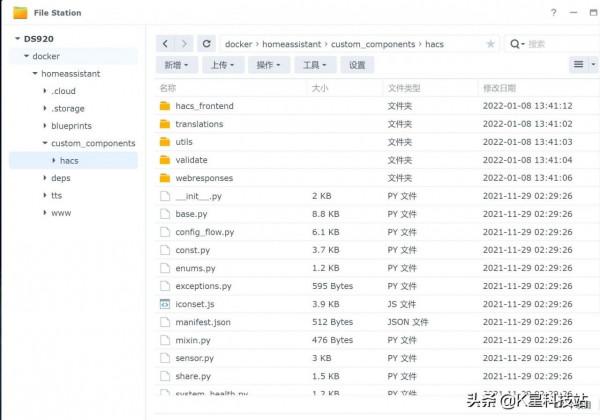Expand the hacs tree node arrow
This screenshot has width=600, height=420.
point(54,160)
